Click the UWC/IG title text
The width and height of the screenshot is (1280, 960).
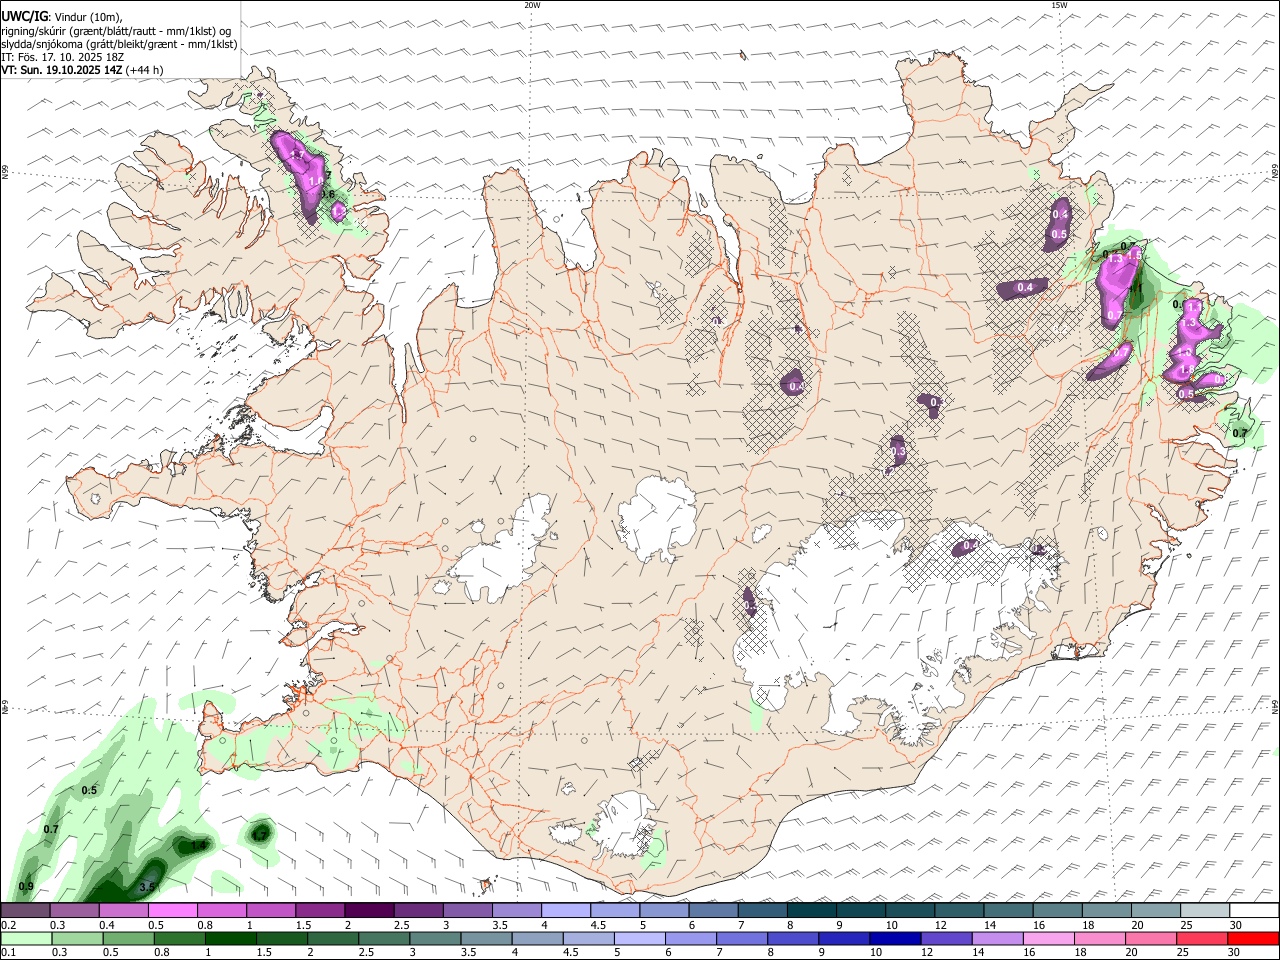coord(24,17)
